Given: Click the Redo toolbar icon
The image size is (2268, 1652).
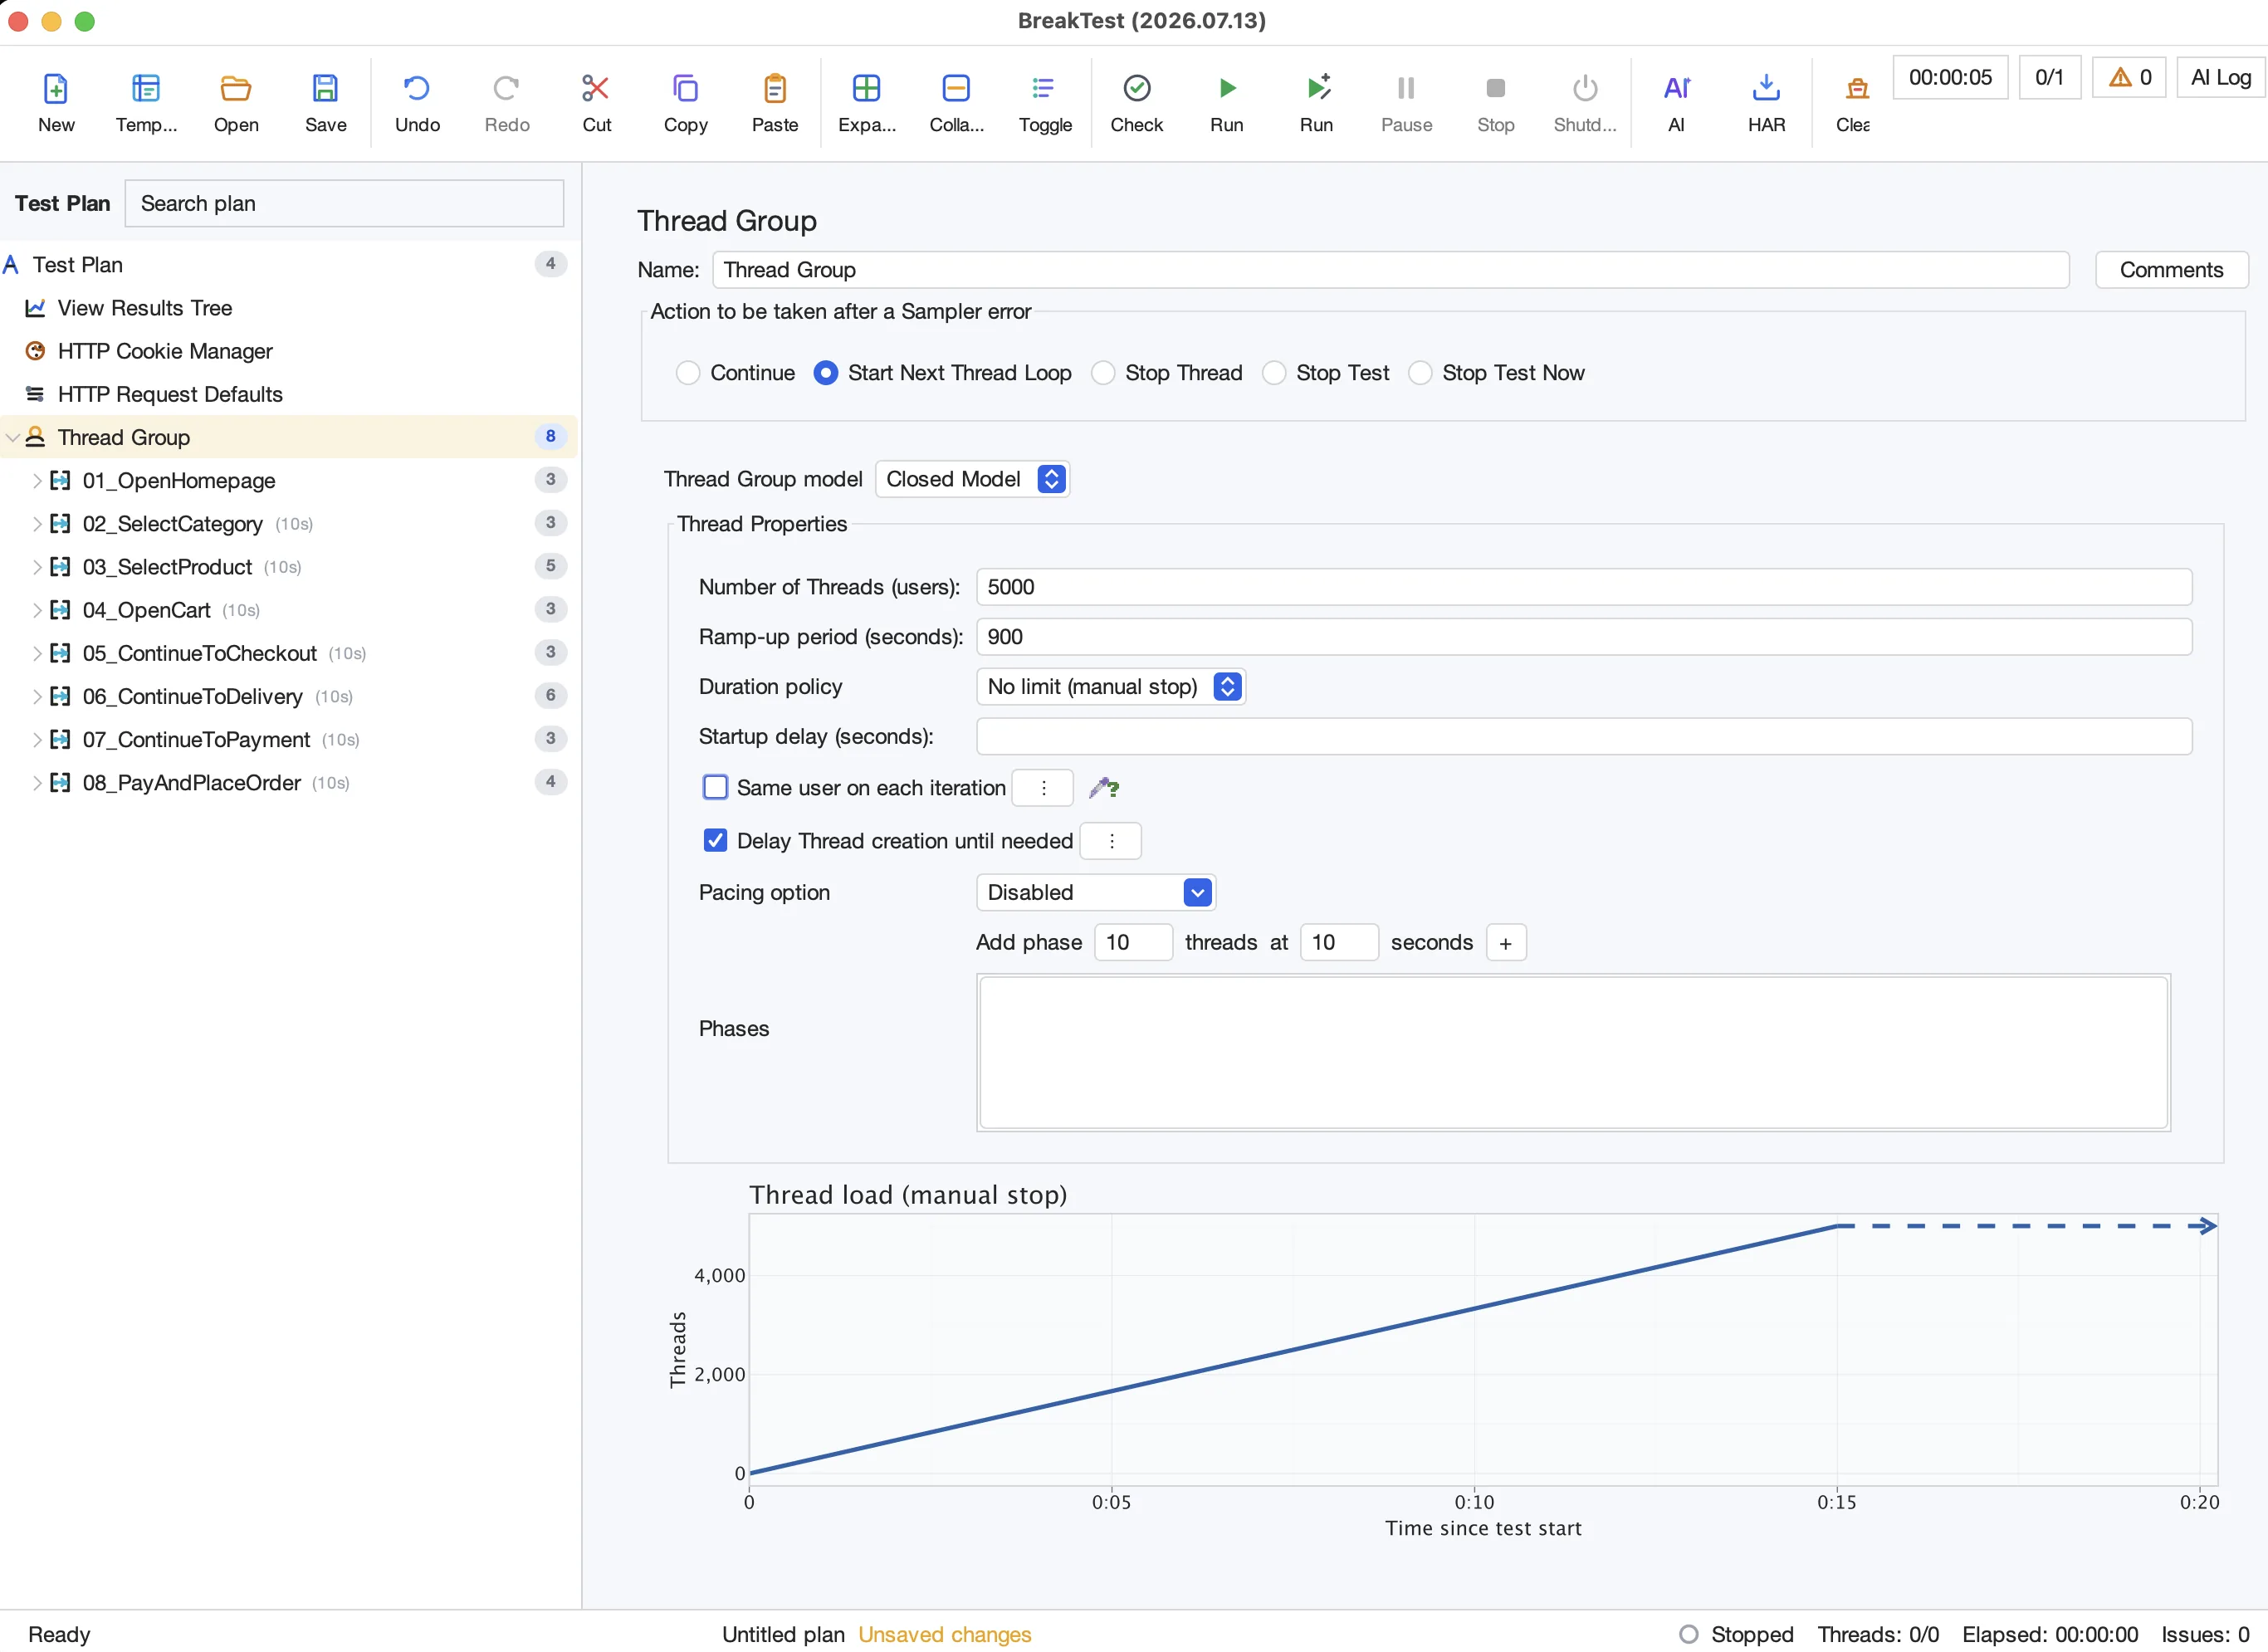Looking at the screenshot, I should (x=507, y=89).
